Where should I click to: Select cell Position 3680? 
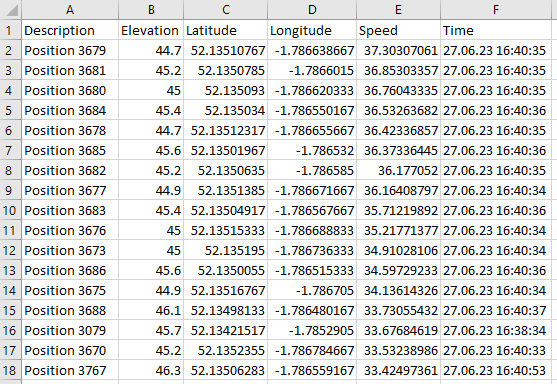click(70, 90)
